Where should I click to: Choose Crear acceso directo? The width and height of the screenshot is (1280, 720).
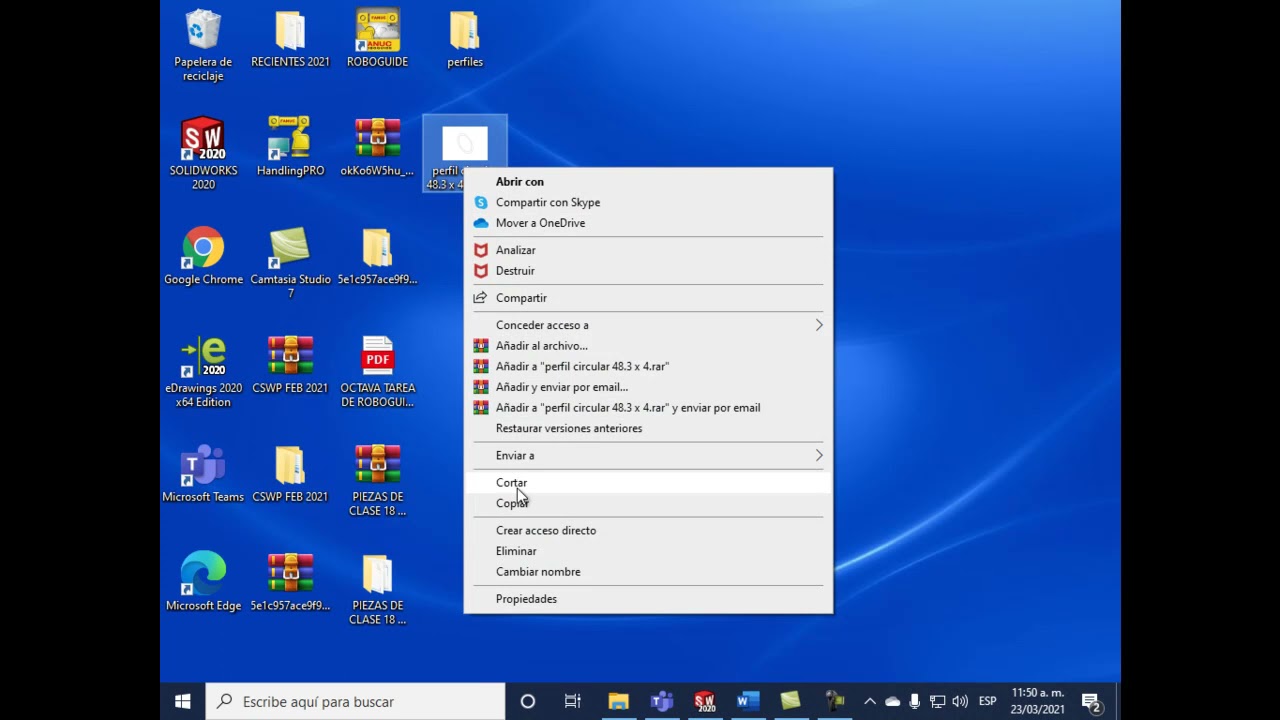tap(648, 530)
